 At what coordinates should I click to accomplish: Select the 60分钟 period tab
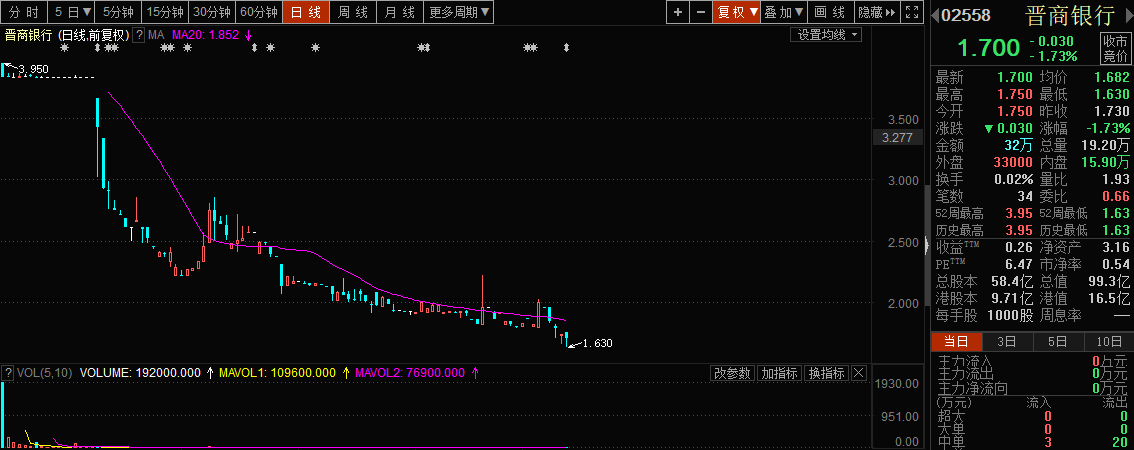click(259, 12)
